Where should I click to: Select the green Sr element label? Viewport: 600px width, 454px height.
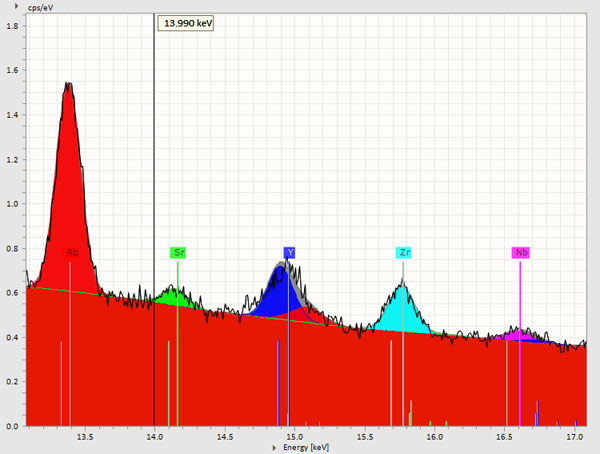[x=178, y=253]
